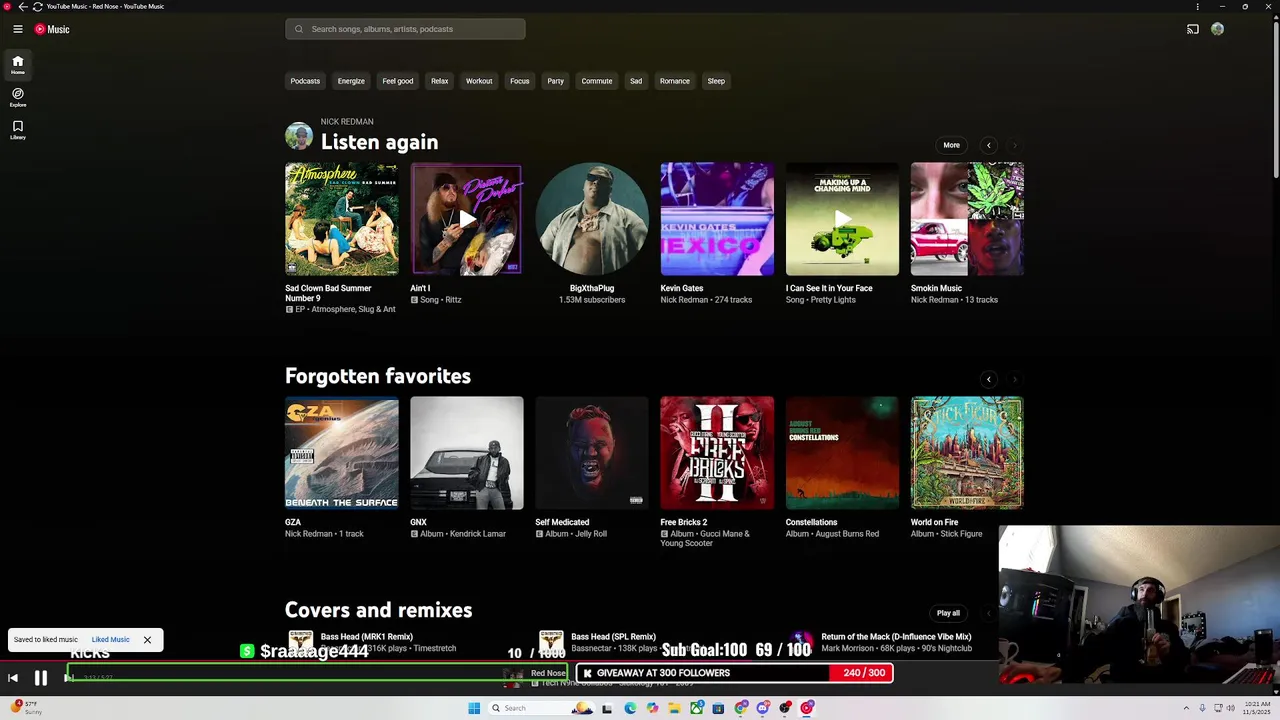Expand the system tray hidden icons chevron

pos(1187,708)
